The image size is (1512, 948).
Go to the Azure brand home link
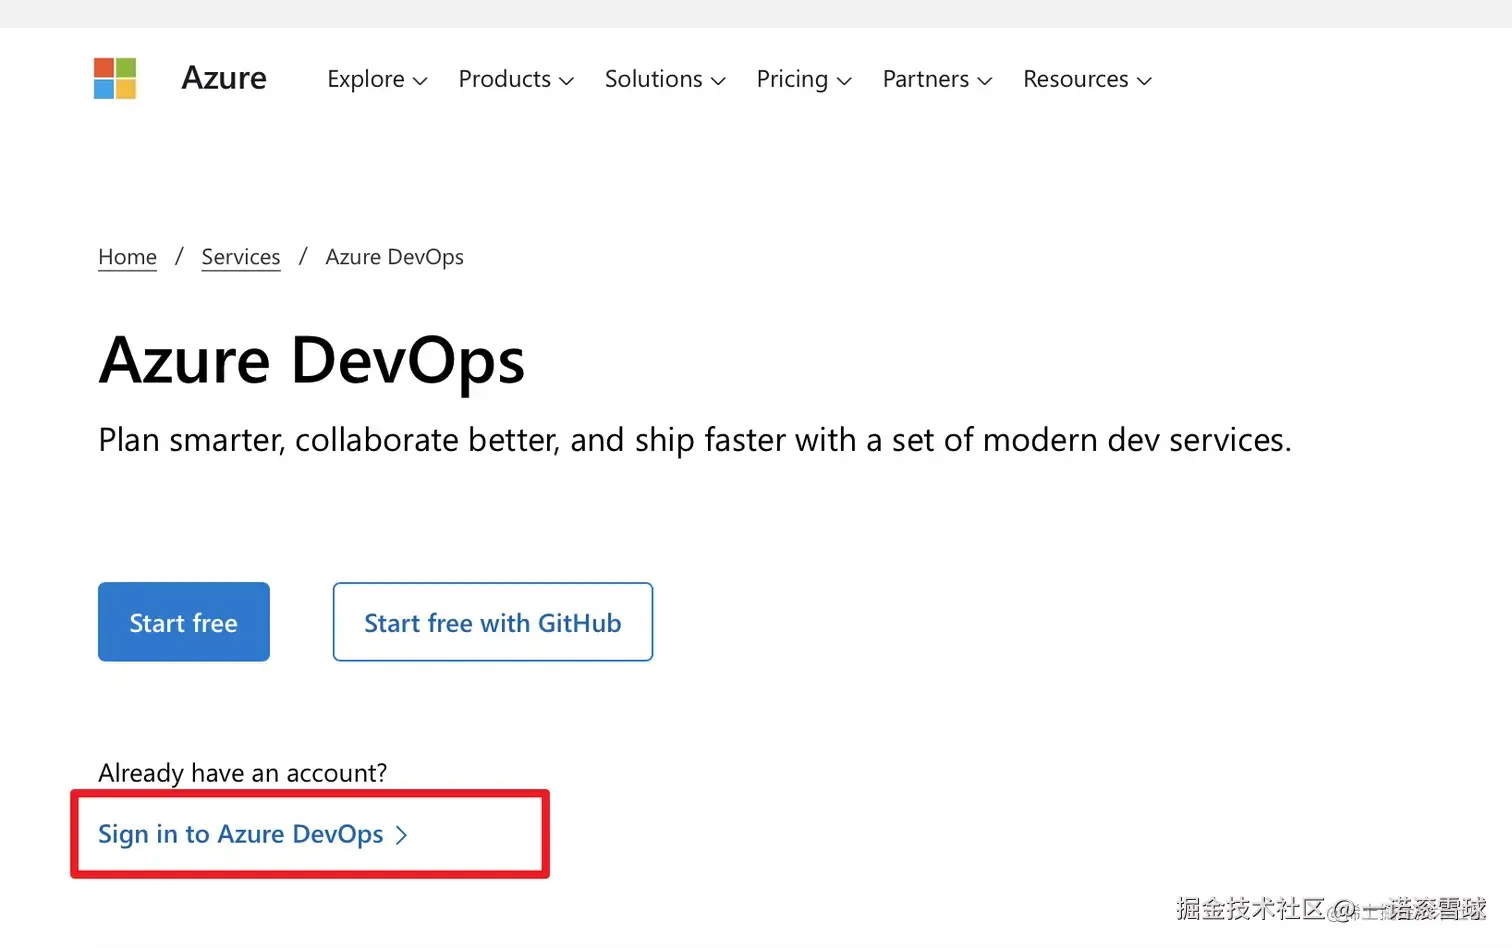tap(224, 78)
